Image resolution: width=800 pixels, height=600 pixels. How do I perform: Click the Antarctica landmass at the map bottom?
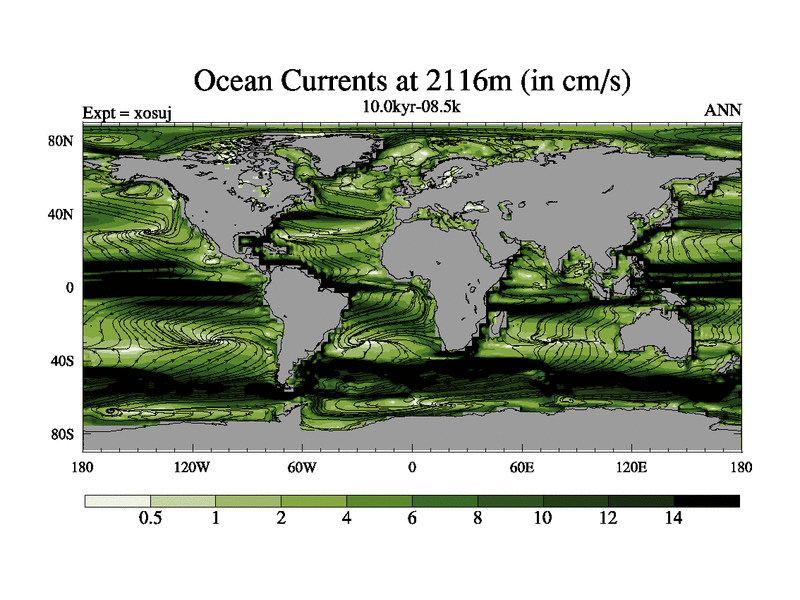(450, 440)
